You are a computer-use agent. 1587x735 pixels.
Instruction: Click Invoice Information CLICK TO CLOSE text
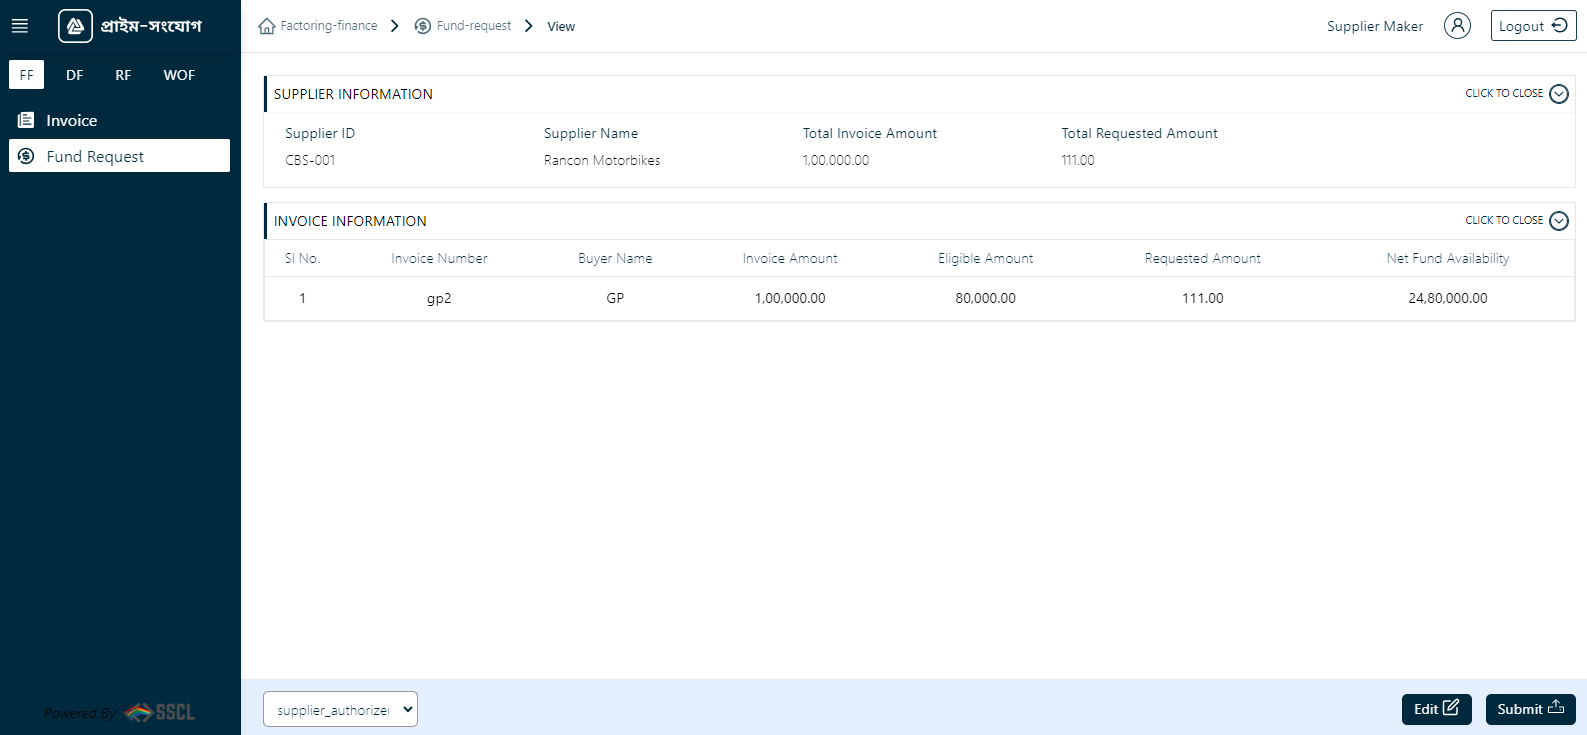pos(1504,221)
